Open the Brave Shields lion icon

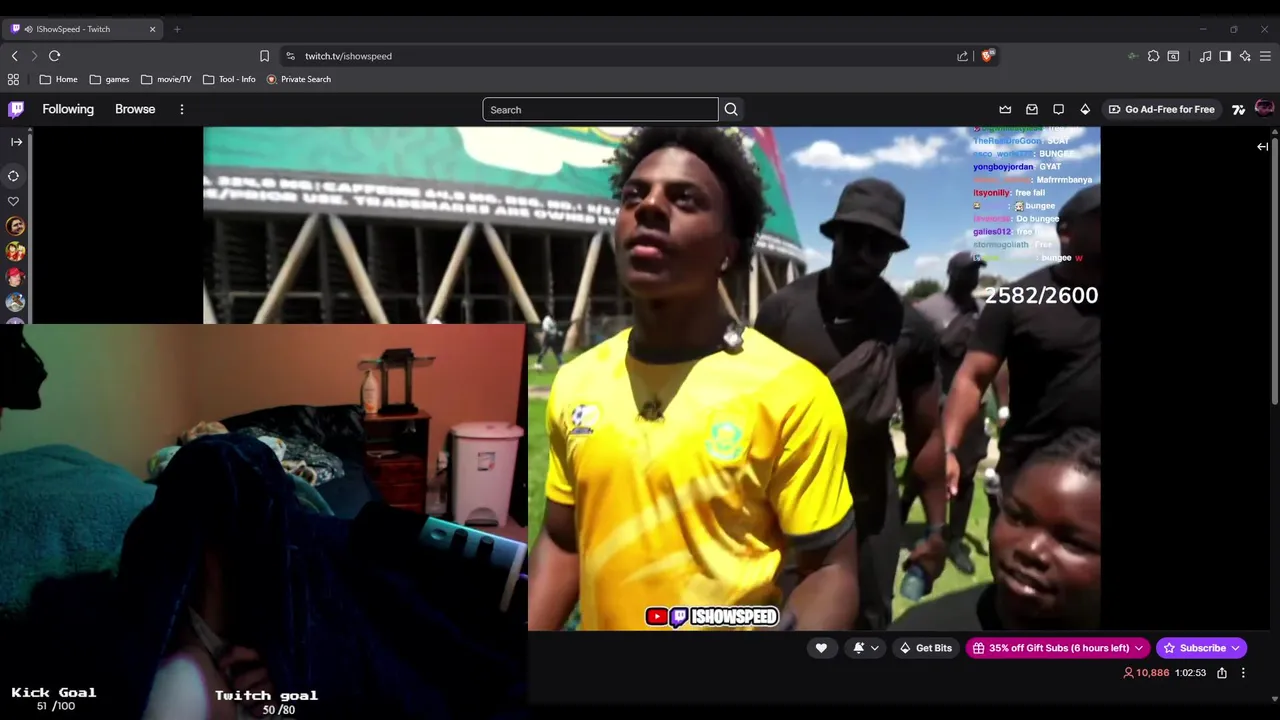pos(987,55)
